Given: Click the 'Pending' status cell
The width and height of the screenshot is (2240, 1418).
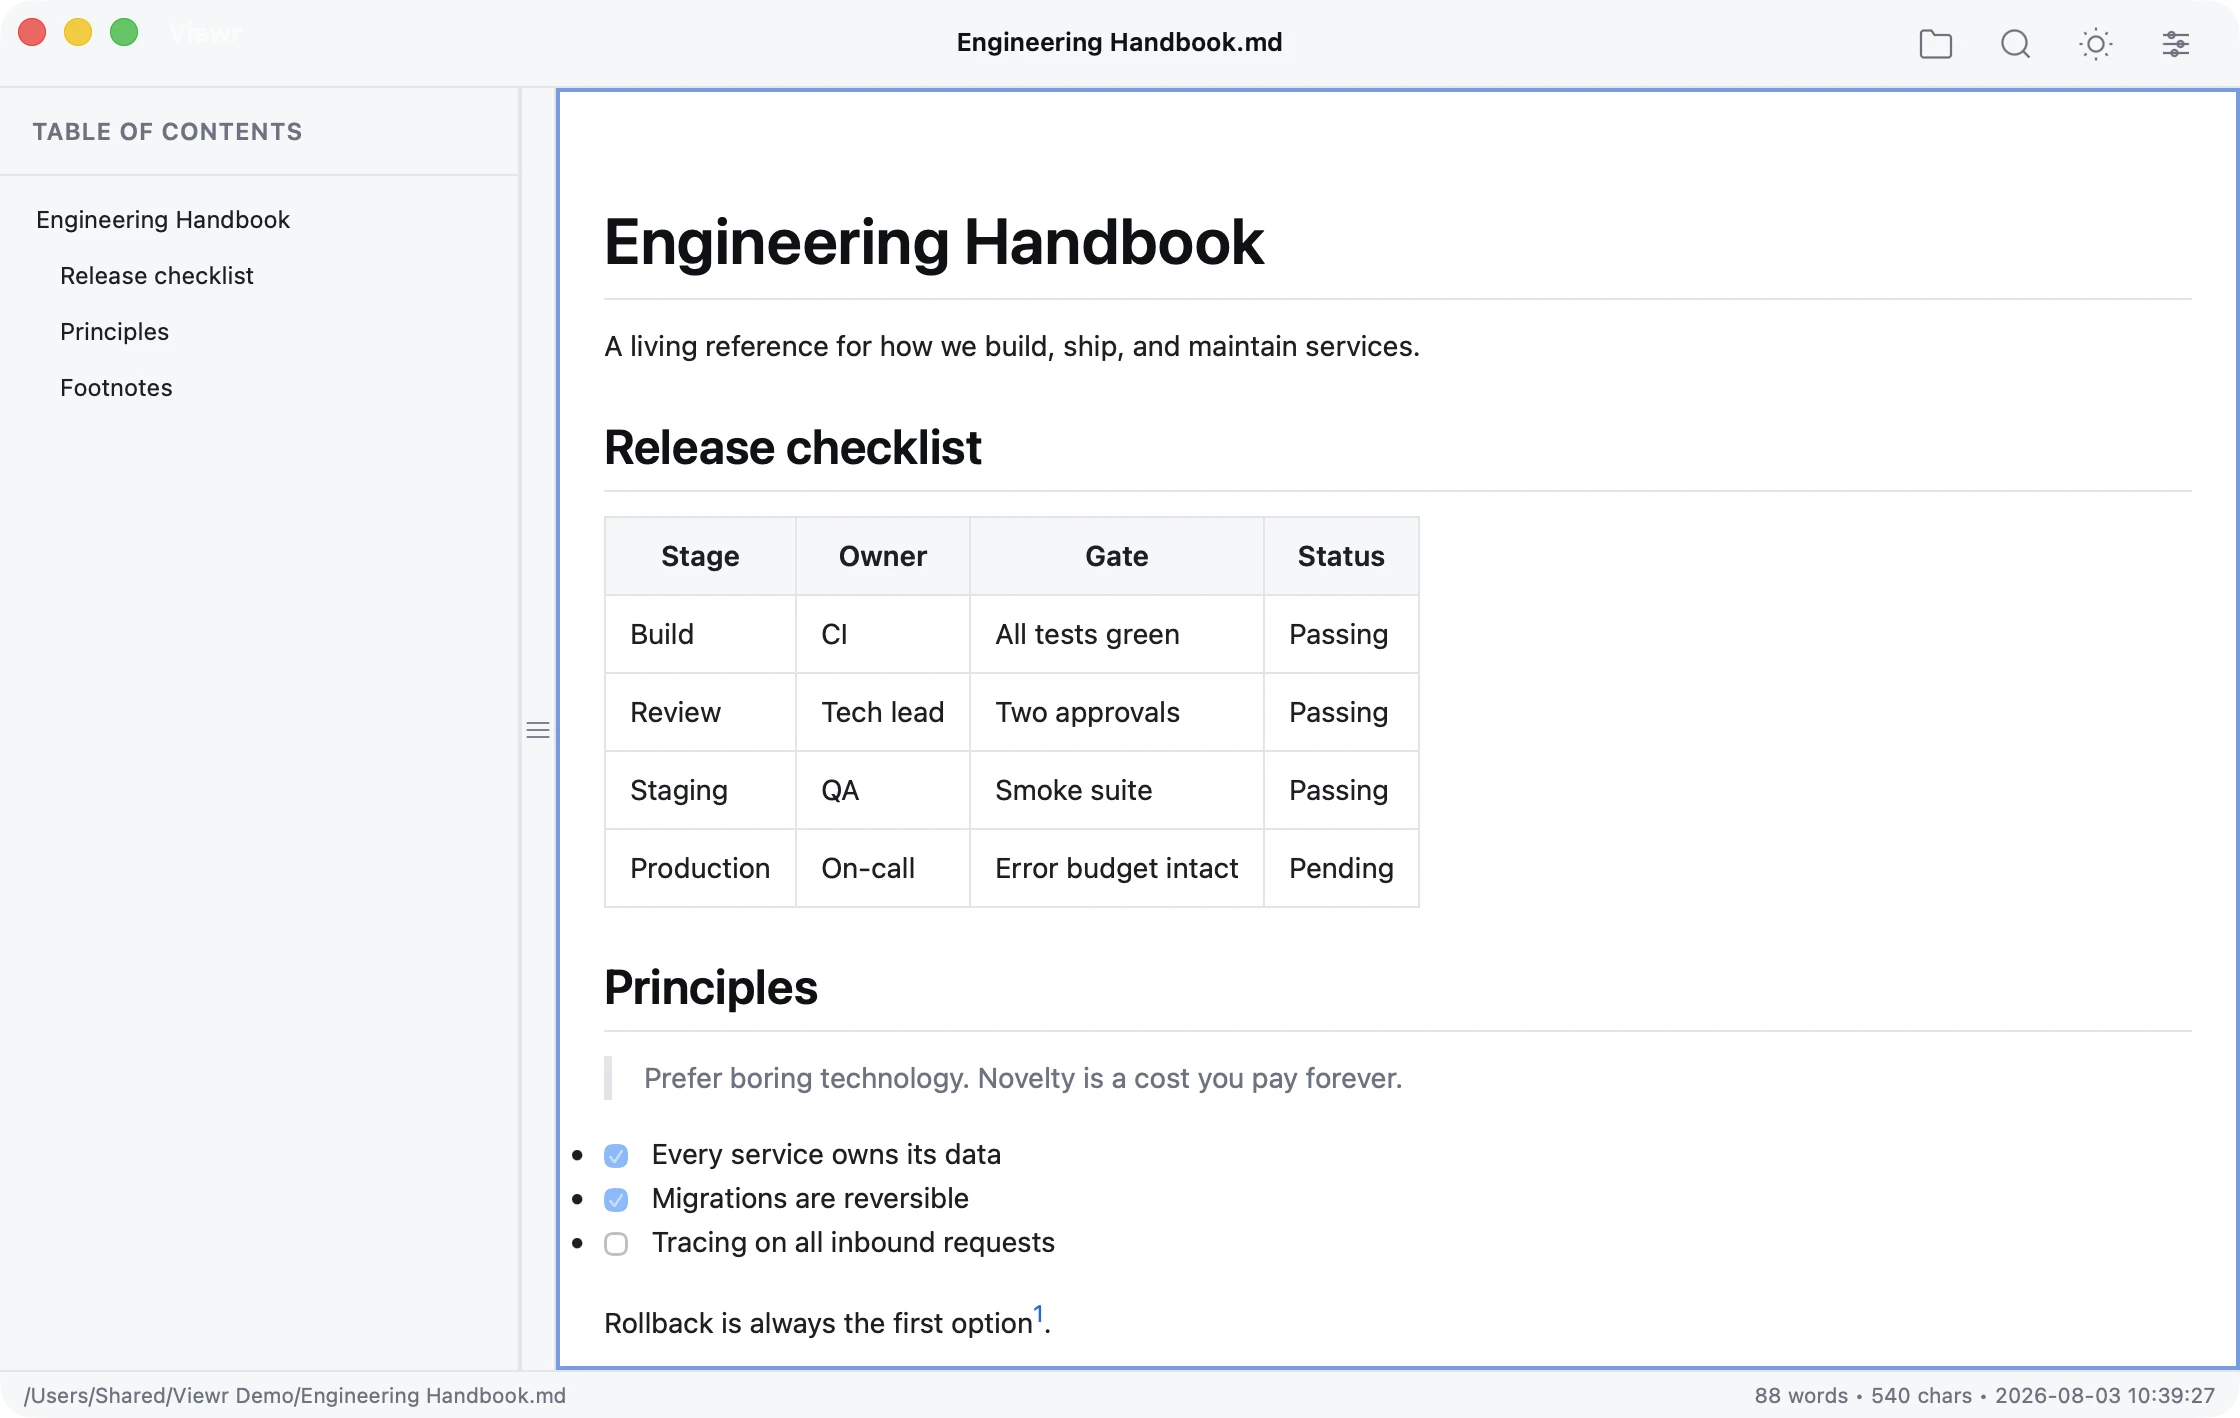Looking at the screenshot, I should click(1341, 868).
